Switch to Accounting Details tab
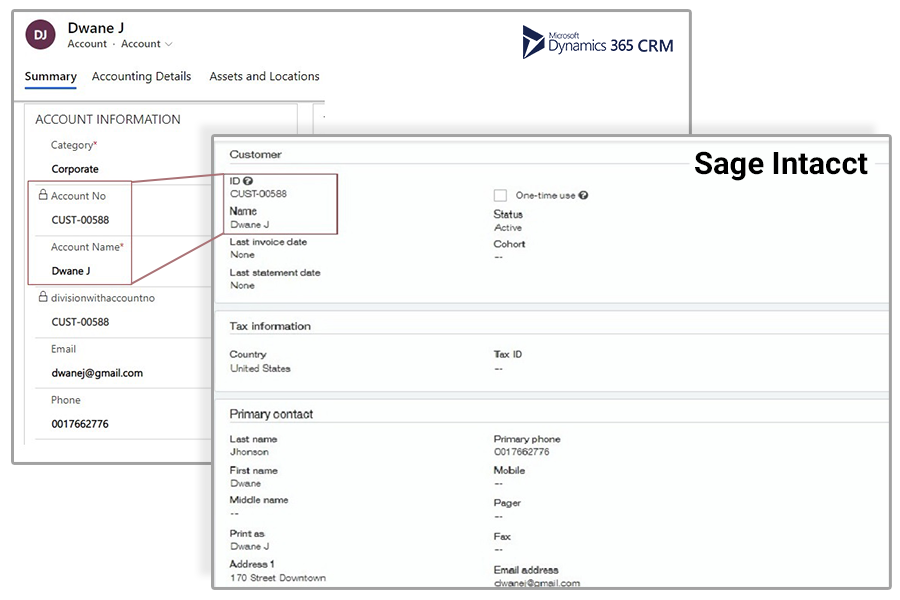900x600 pixels. [141, 77]
